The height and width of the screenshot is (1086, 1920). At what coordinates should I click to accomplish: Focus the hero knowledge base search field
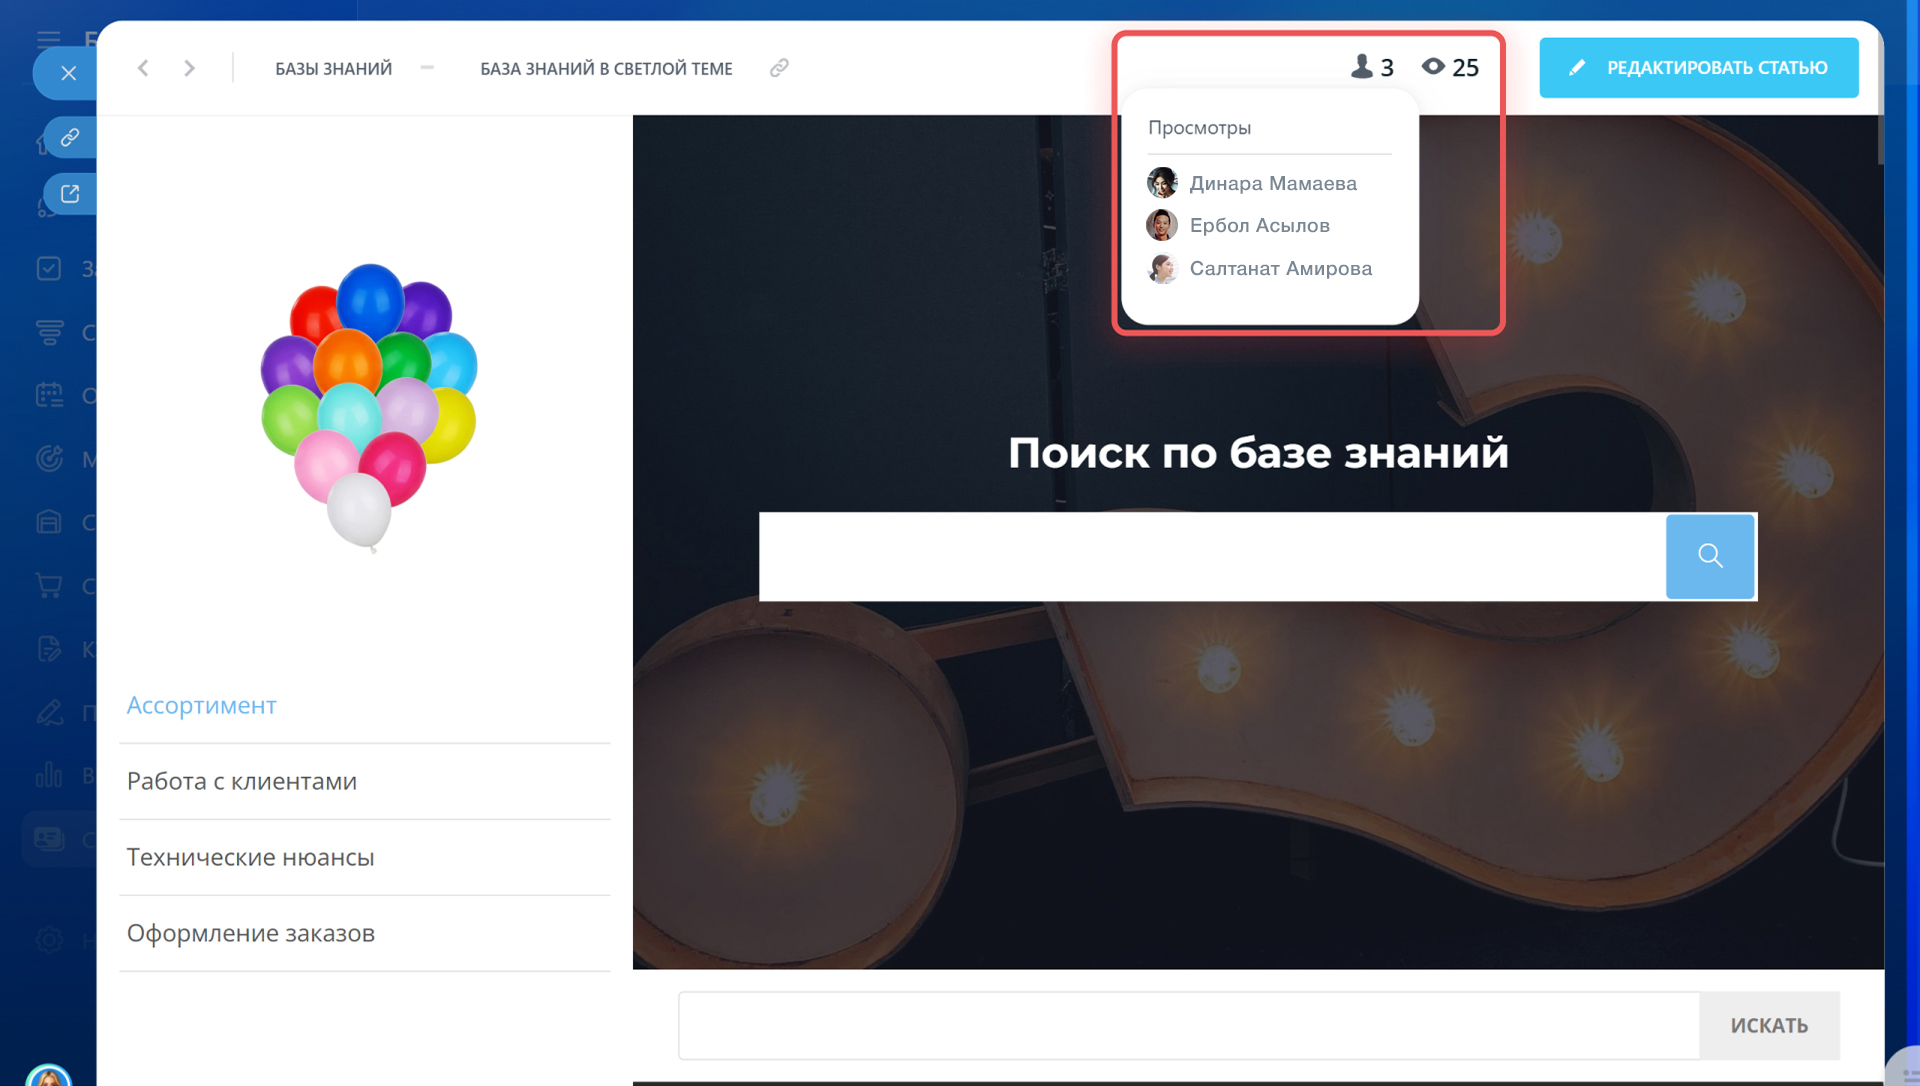tap(1211, 556)
